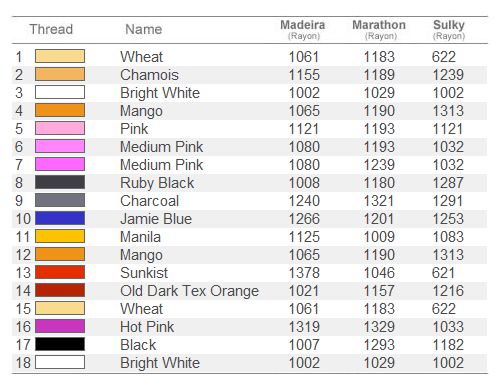500x384 pixels.
Task: Select the Sunkist red-orange swatch
Action: pyautogui.click(x=60, y=272)
